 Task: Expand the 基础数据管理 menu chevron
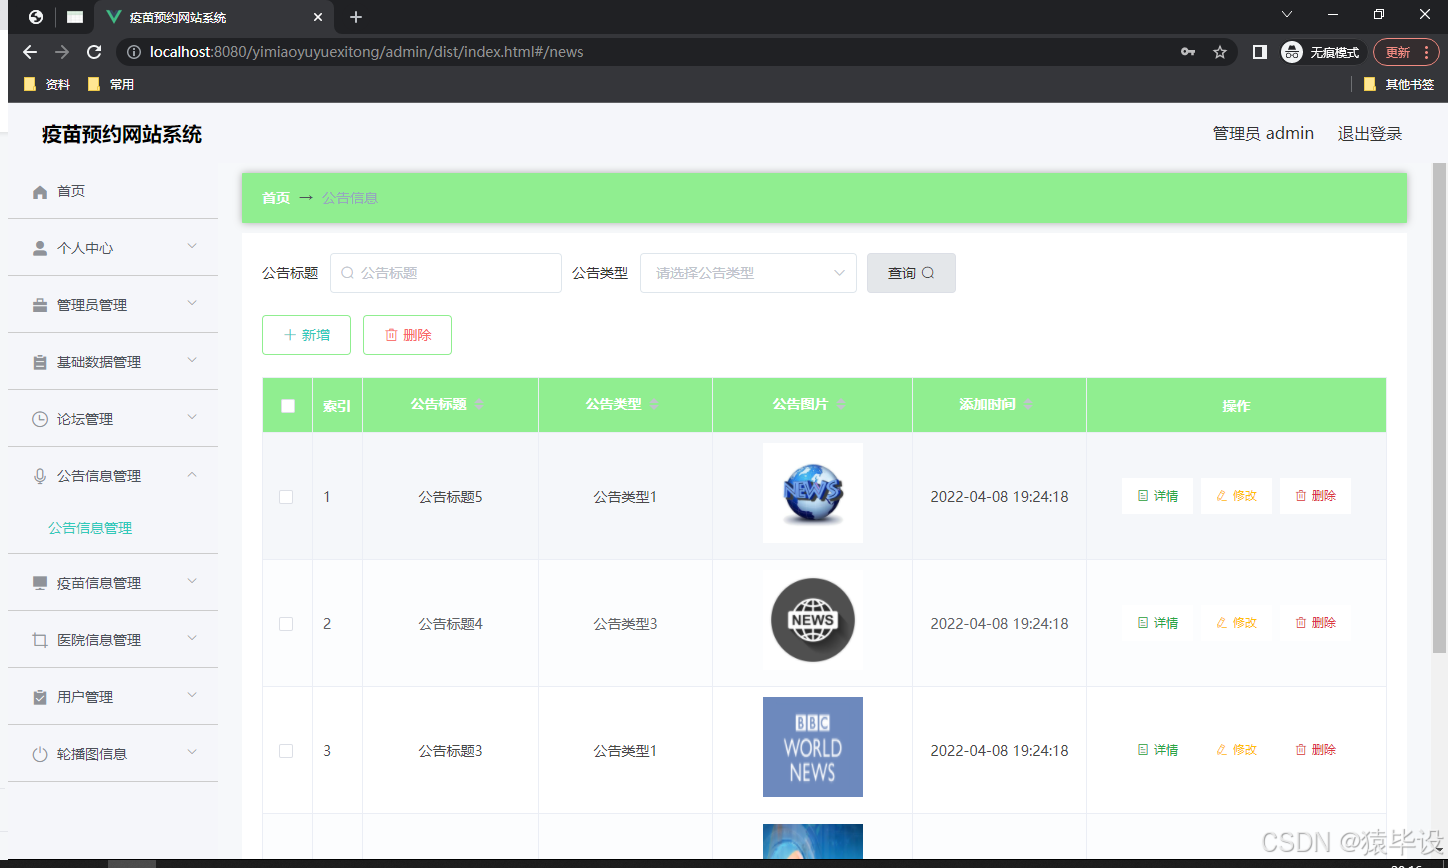tap(192, 360)
